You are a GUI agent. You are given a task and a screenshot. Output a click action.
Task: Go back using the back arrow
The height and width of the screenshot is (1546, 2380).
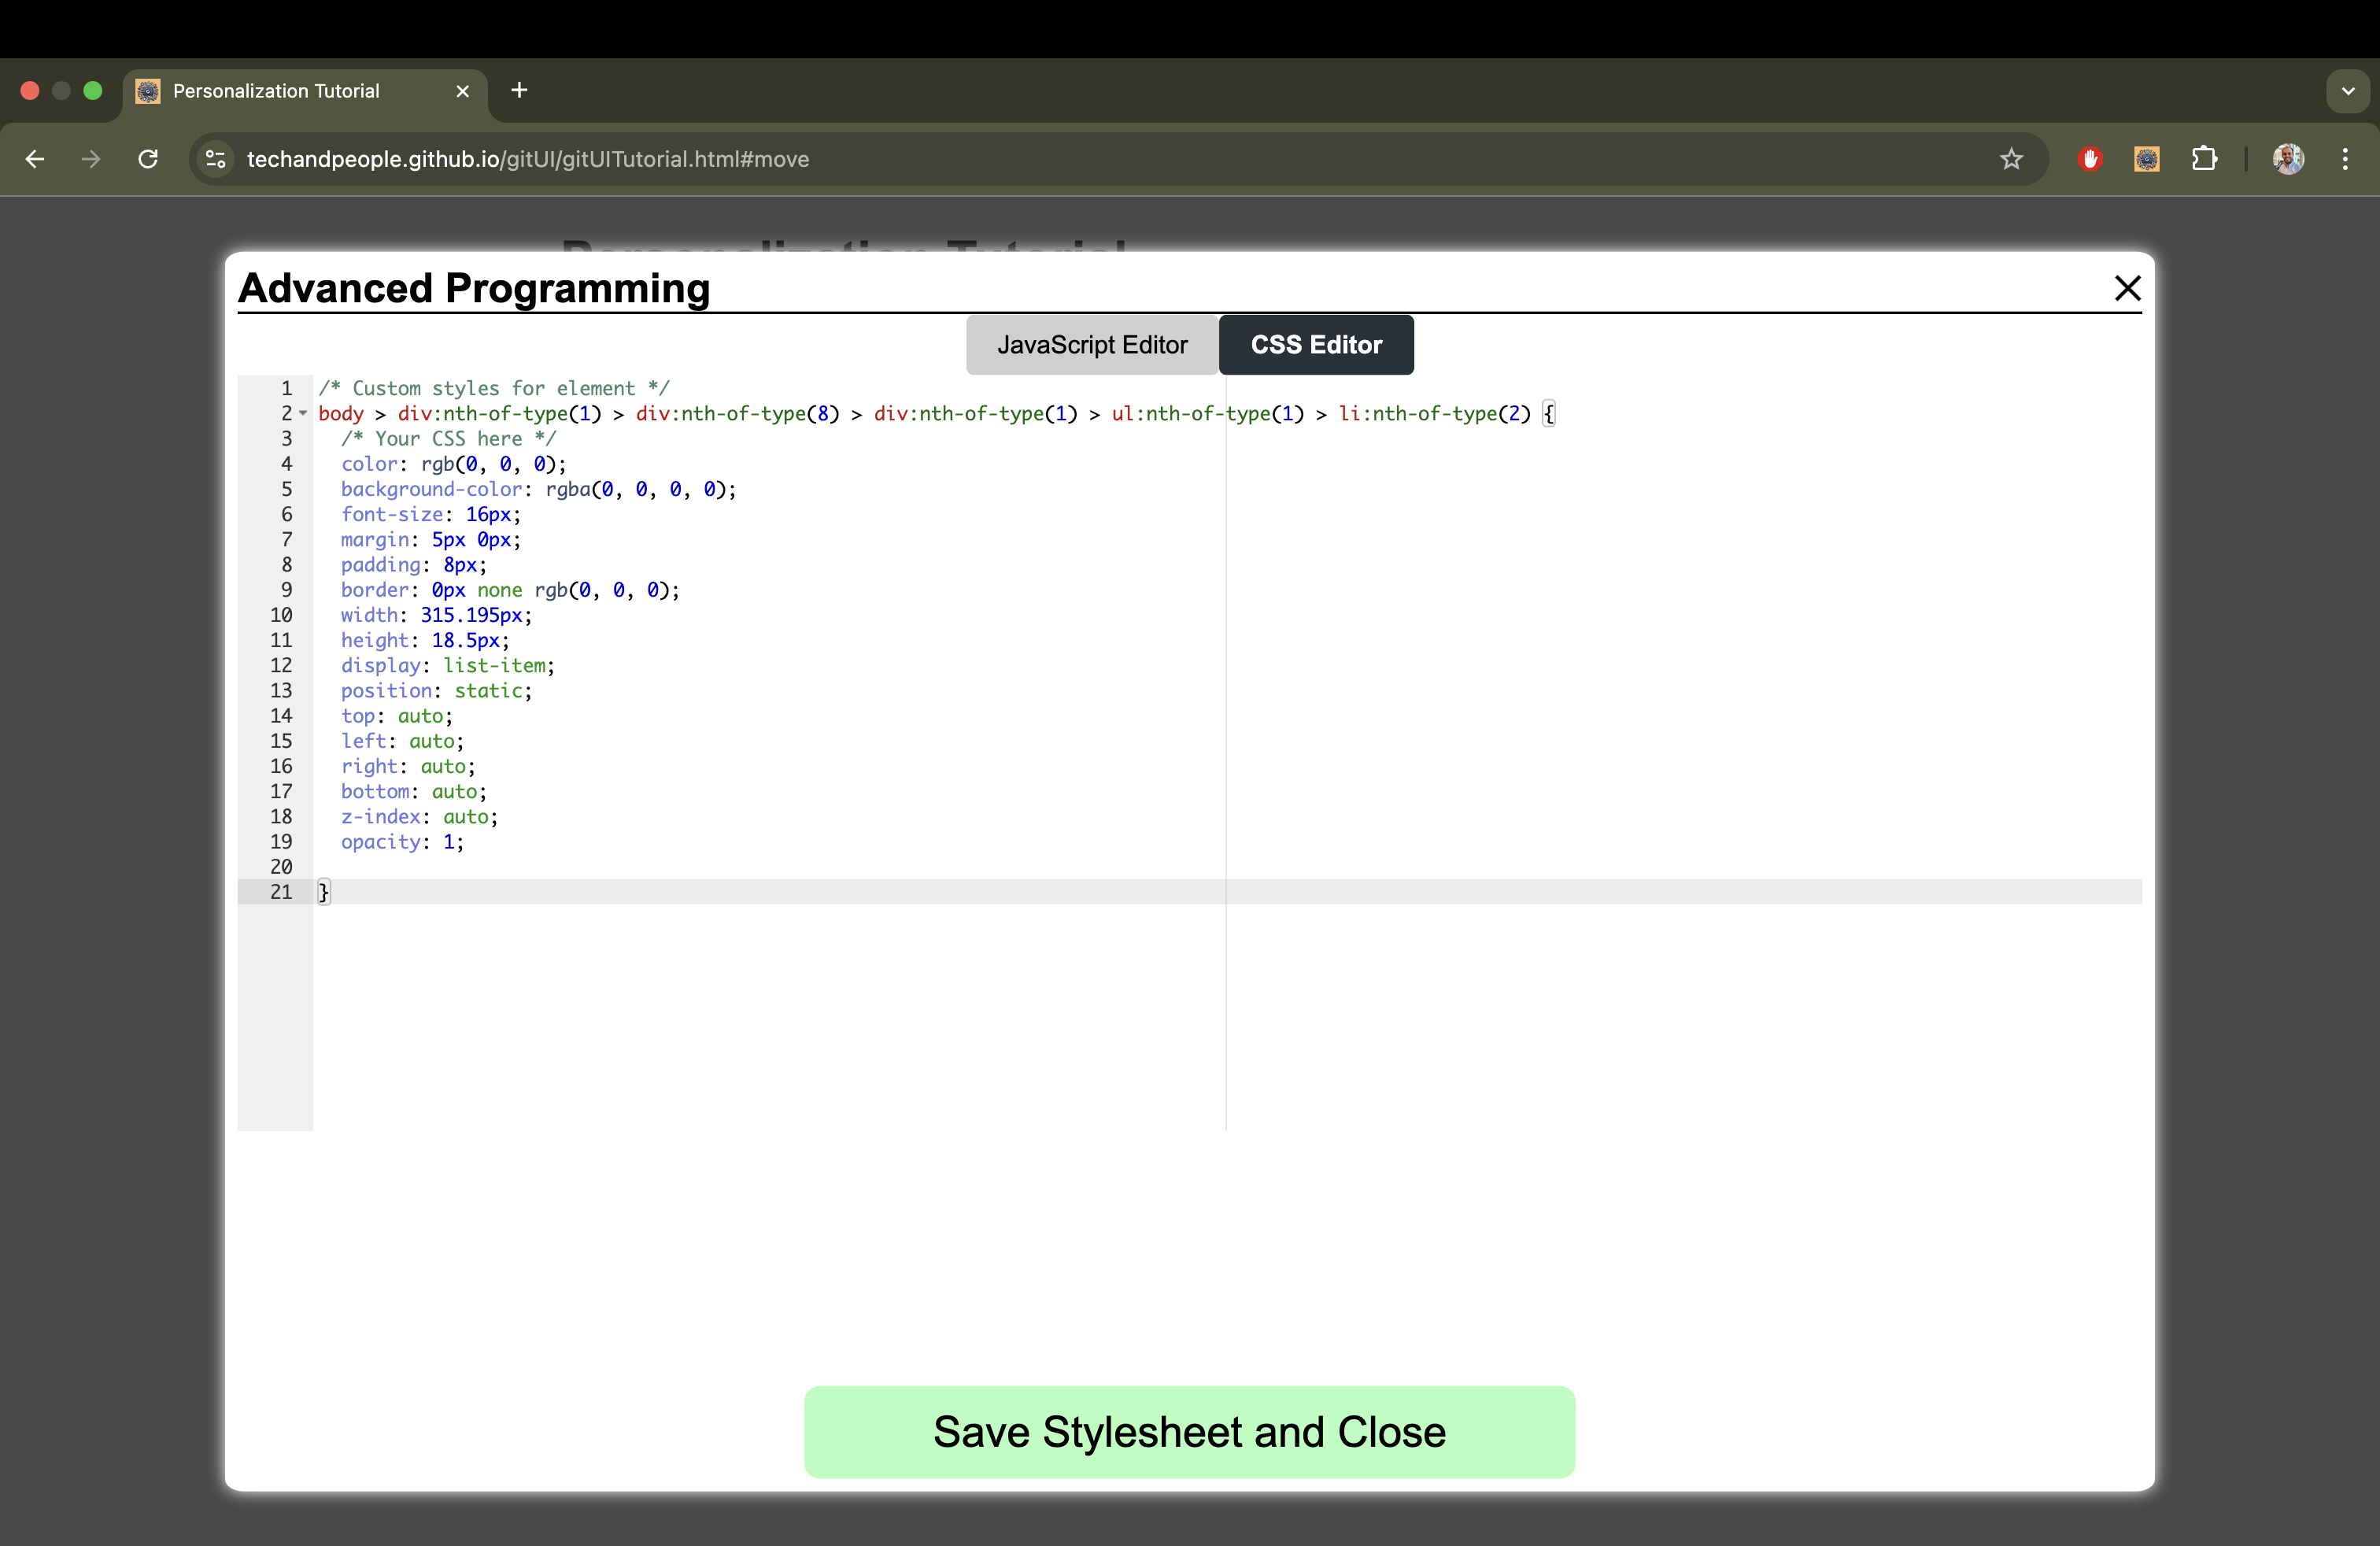click(x=34, y=159)
